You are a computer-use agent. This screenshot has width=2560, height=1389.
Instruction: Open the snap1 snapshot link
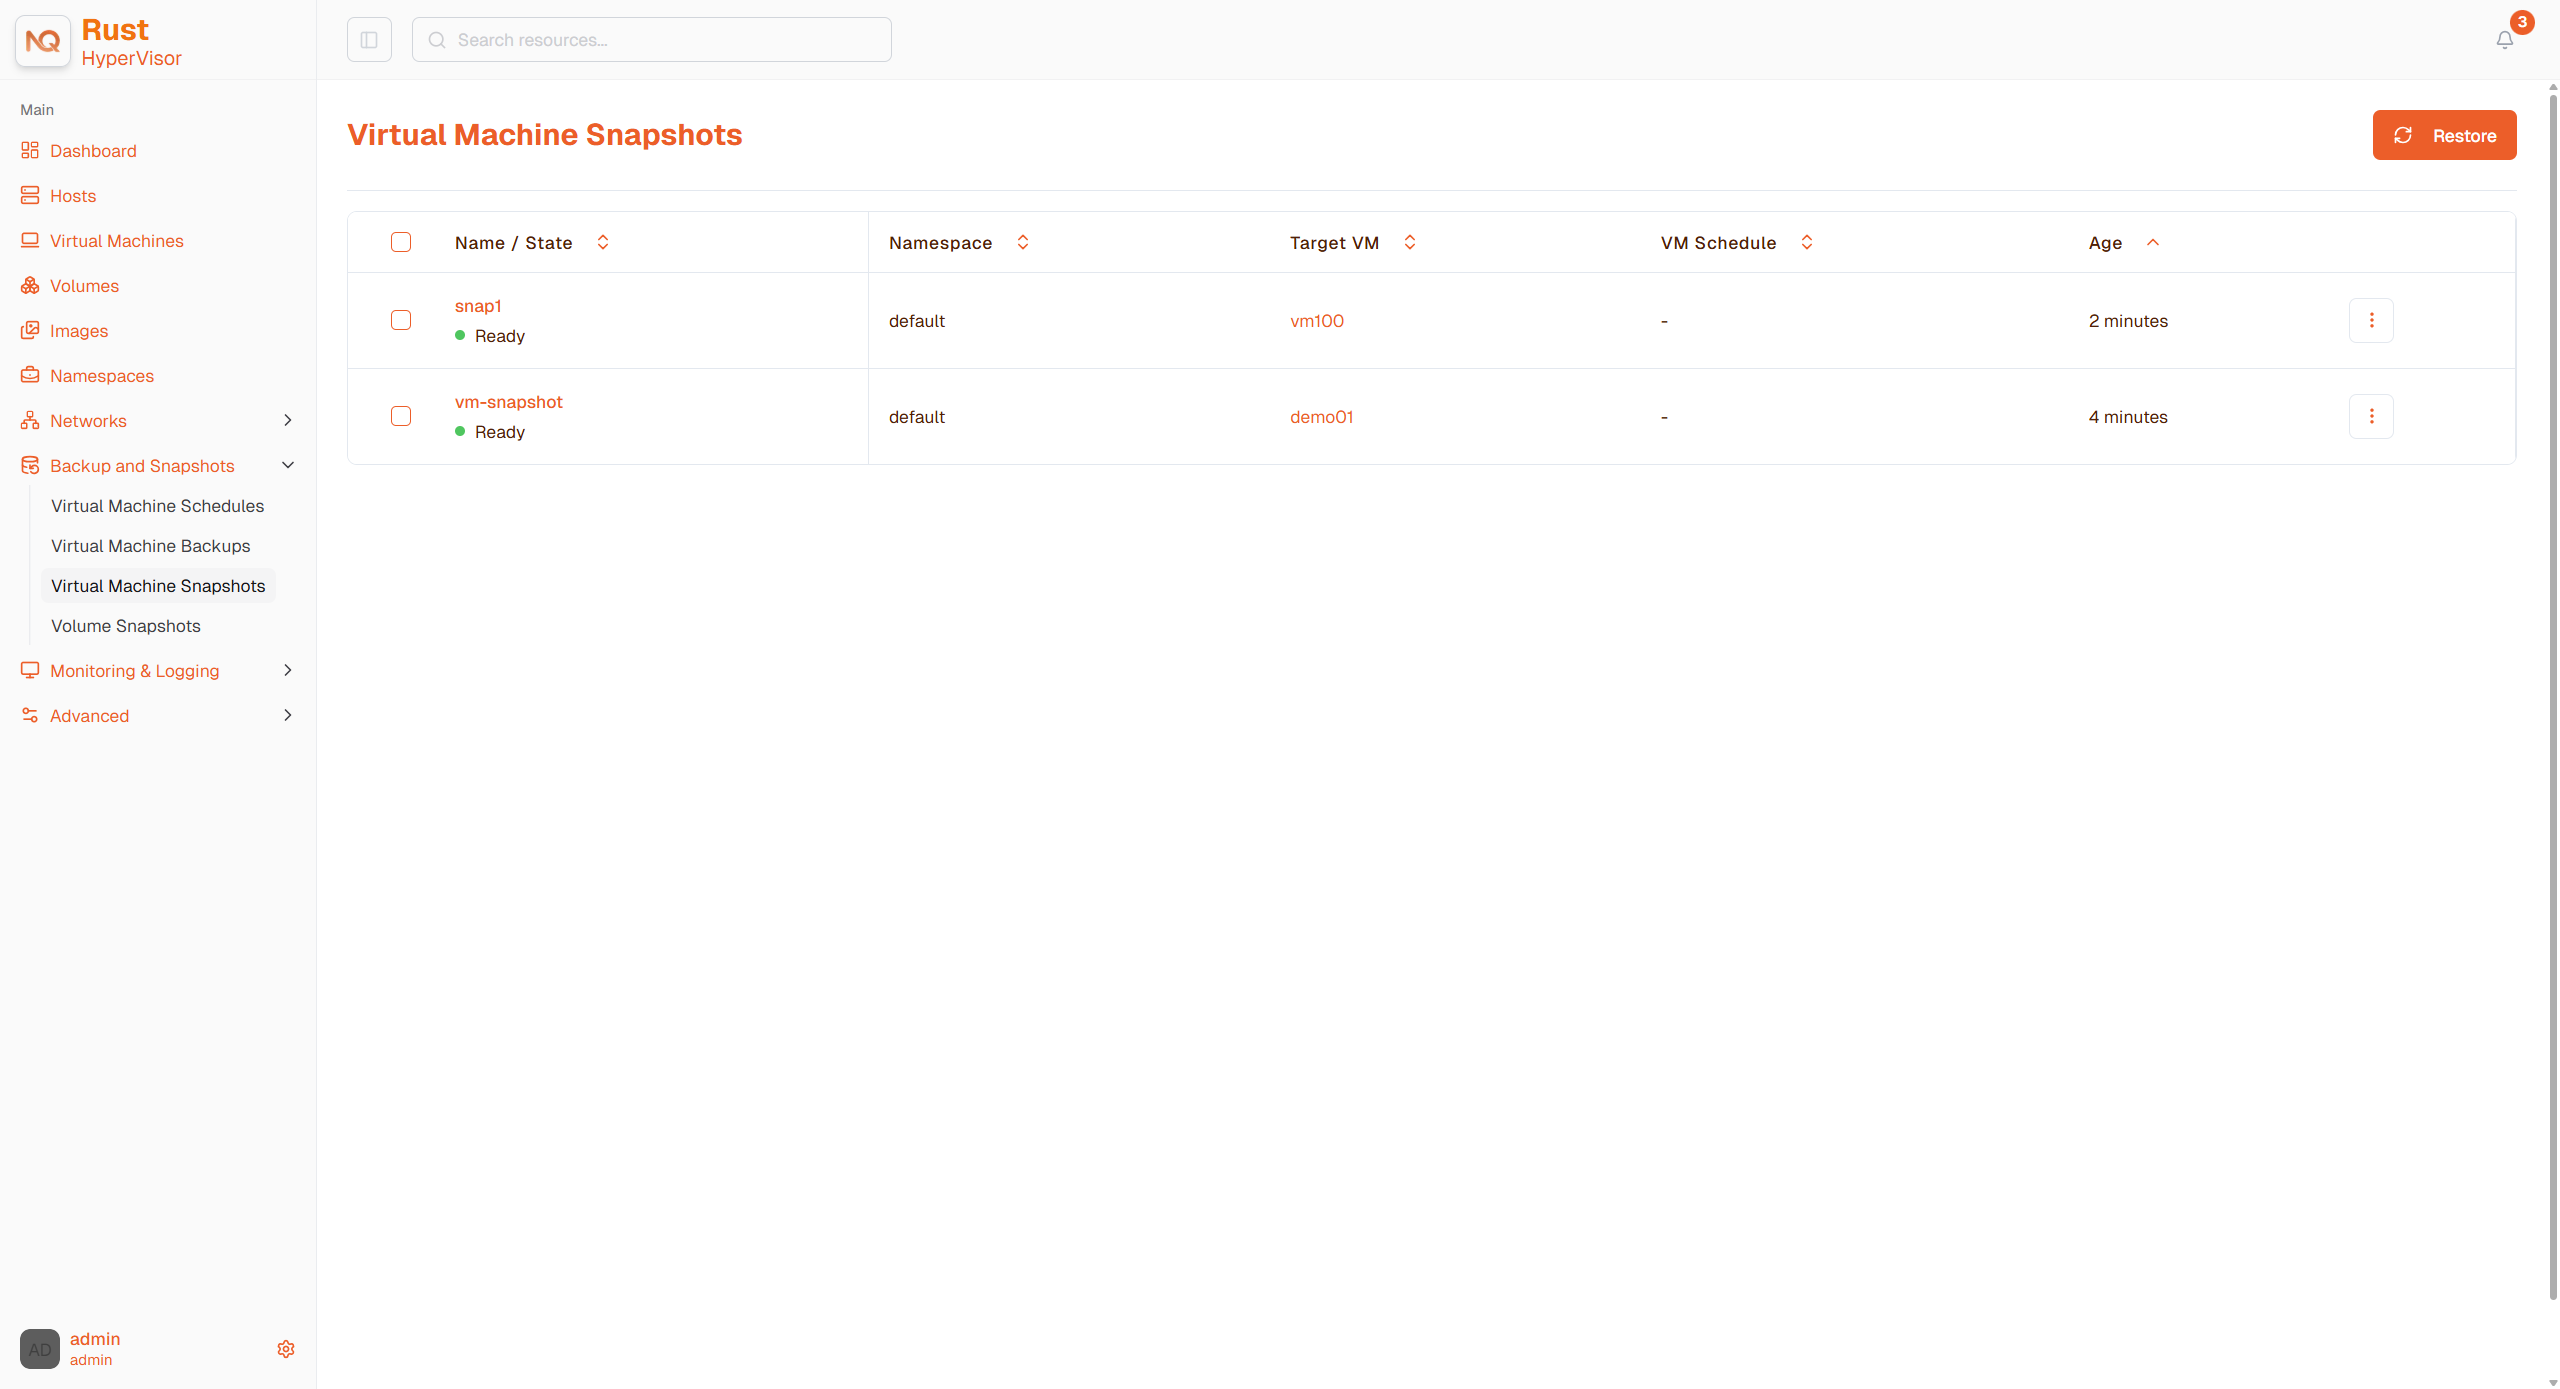coord(478,306)
